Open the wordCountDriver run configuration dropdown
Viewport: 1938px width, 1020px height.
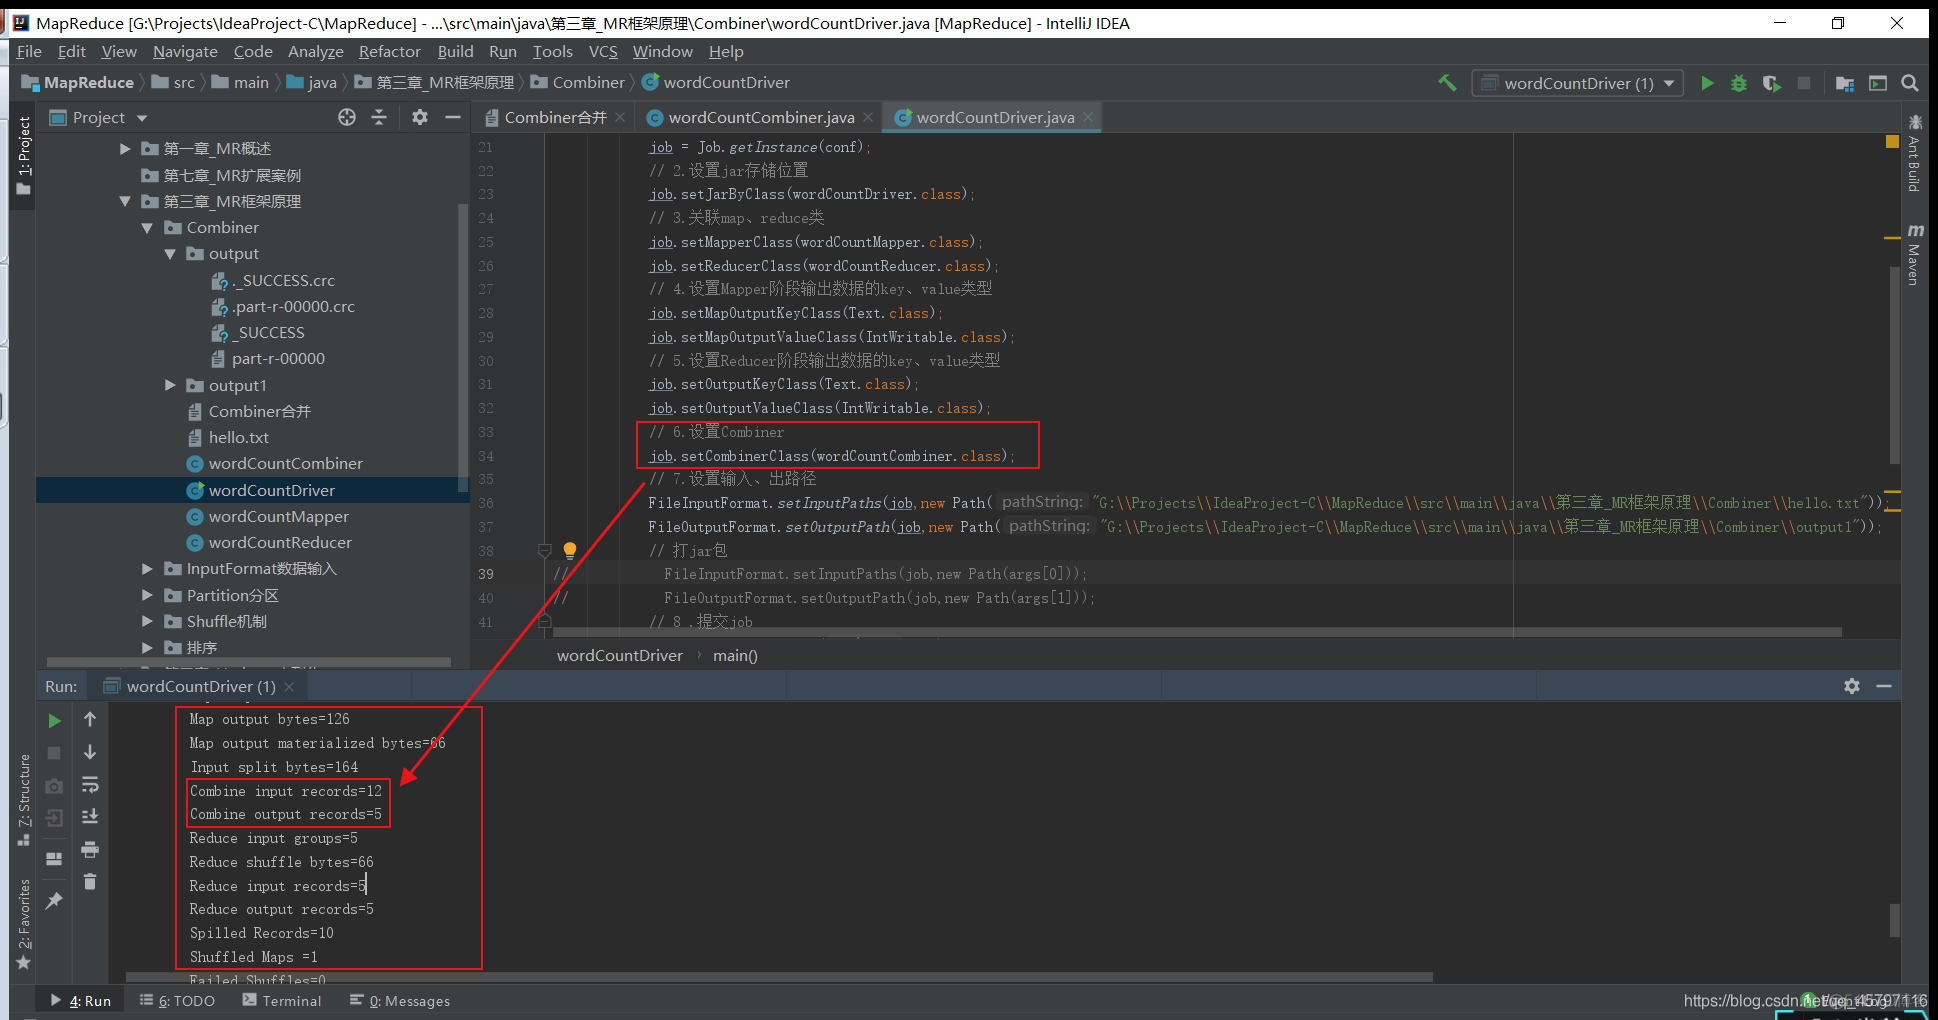pos(1578,83)
